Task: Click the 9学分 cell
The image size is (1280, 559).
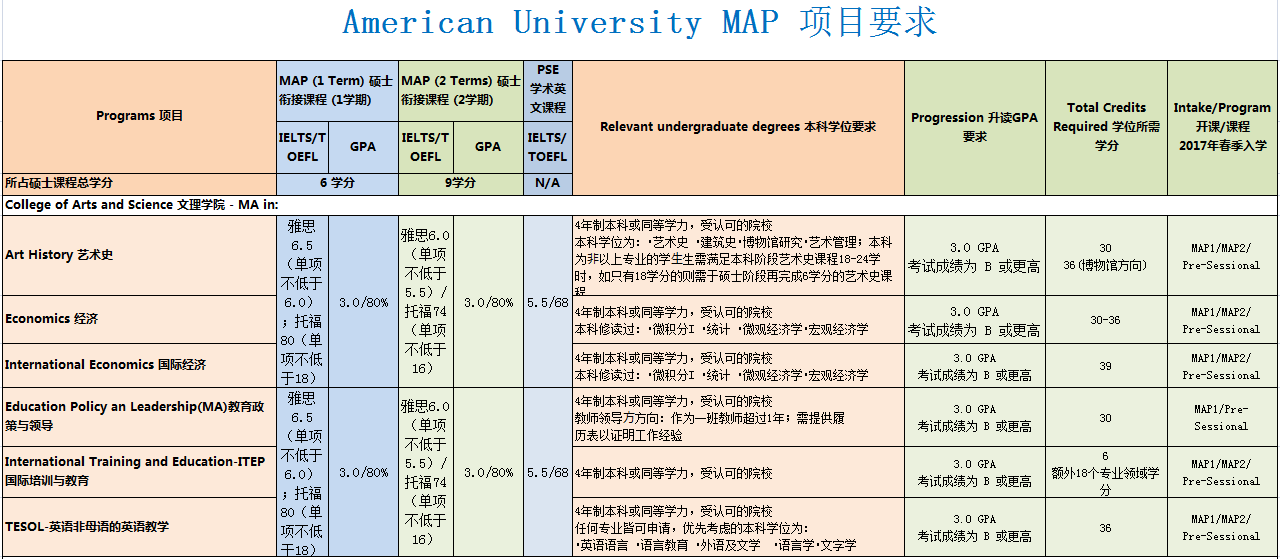Action: 460,183
